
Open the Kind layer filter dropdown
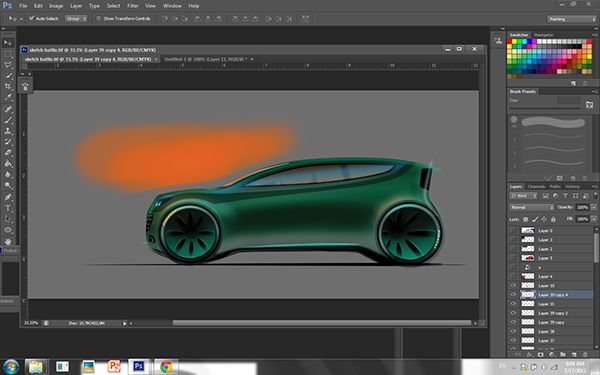click(x=523, y=196)
